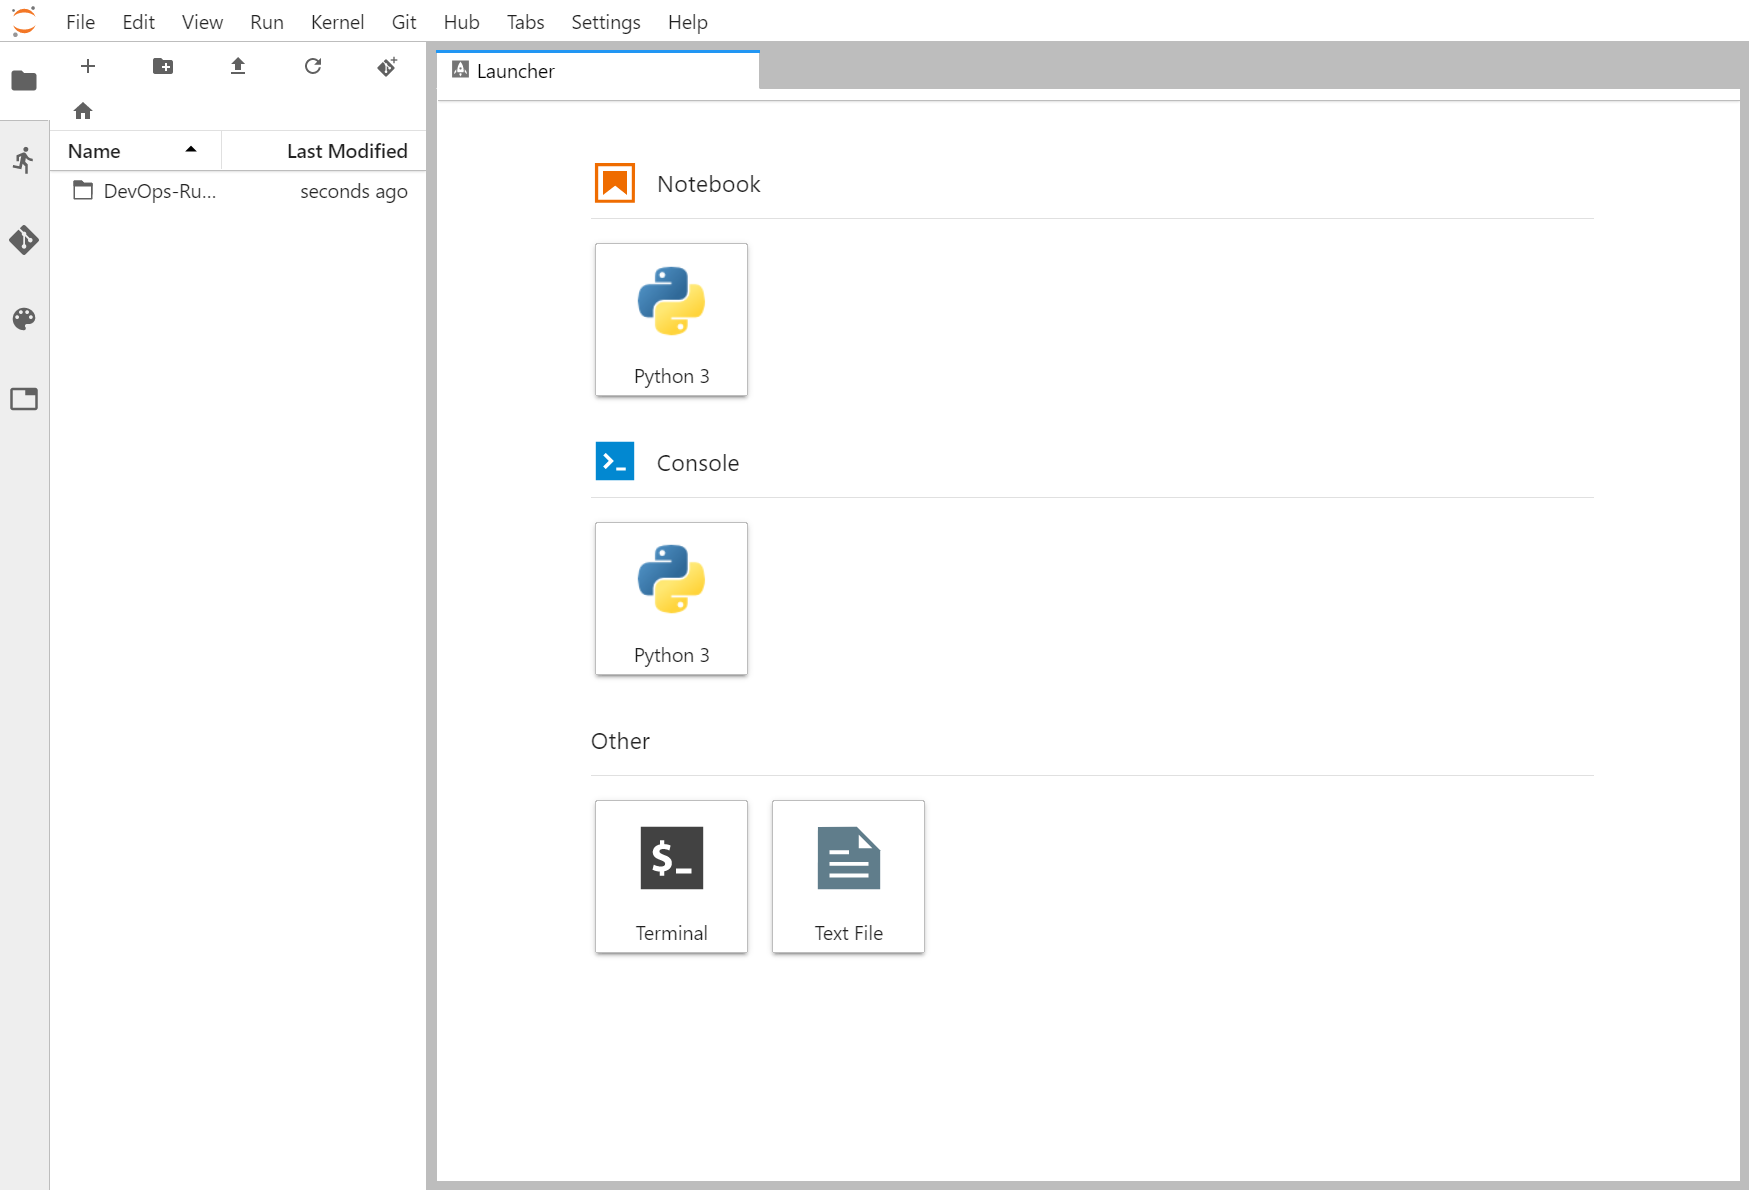
Task: Click the Other section heading
Action: (620, 741)
